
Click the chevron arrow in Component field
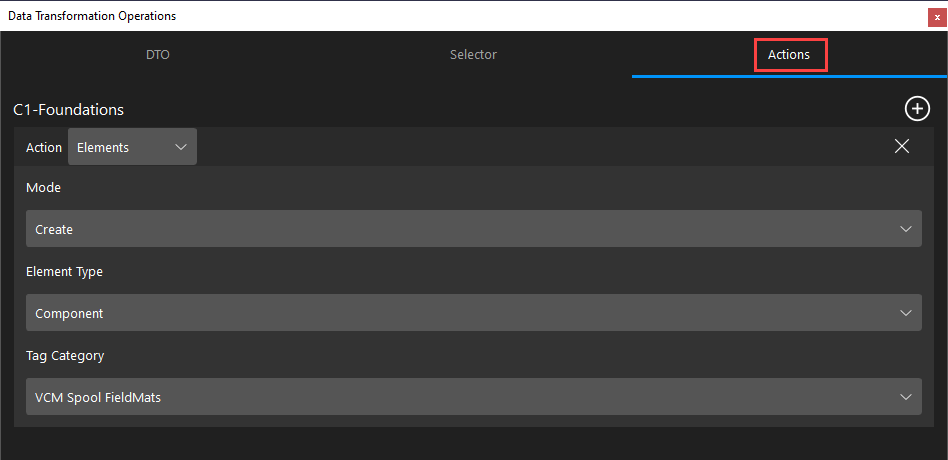click(x=906, y=313)
